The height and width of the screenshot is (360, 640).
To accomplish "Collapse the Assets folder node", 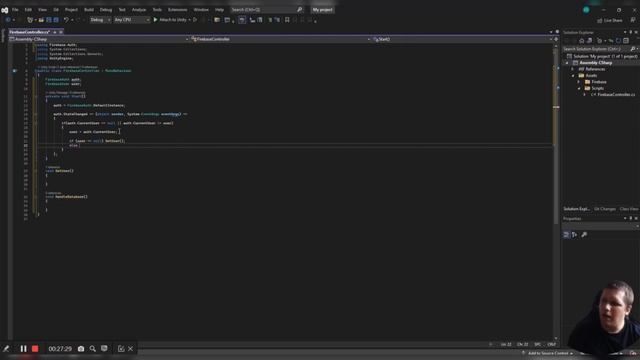I will pyautogui.click(x=573, y=76).
